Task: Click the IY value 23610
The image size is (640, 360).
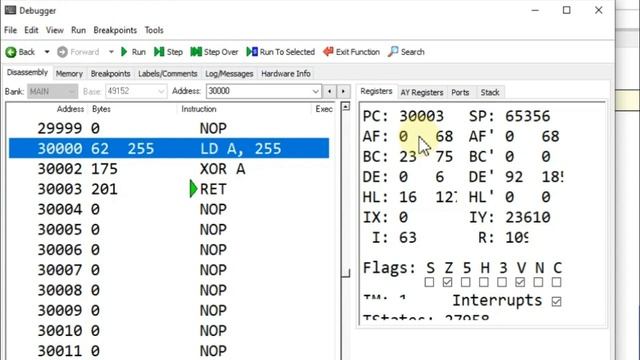Action: [527, 218]
